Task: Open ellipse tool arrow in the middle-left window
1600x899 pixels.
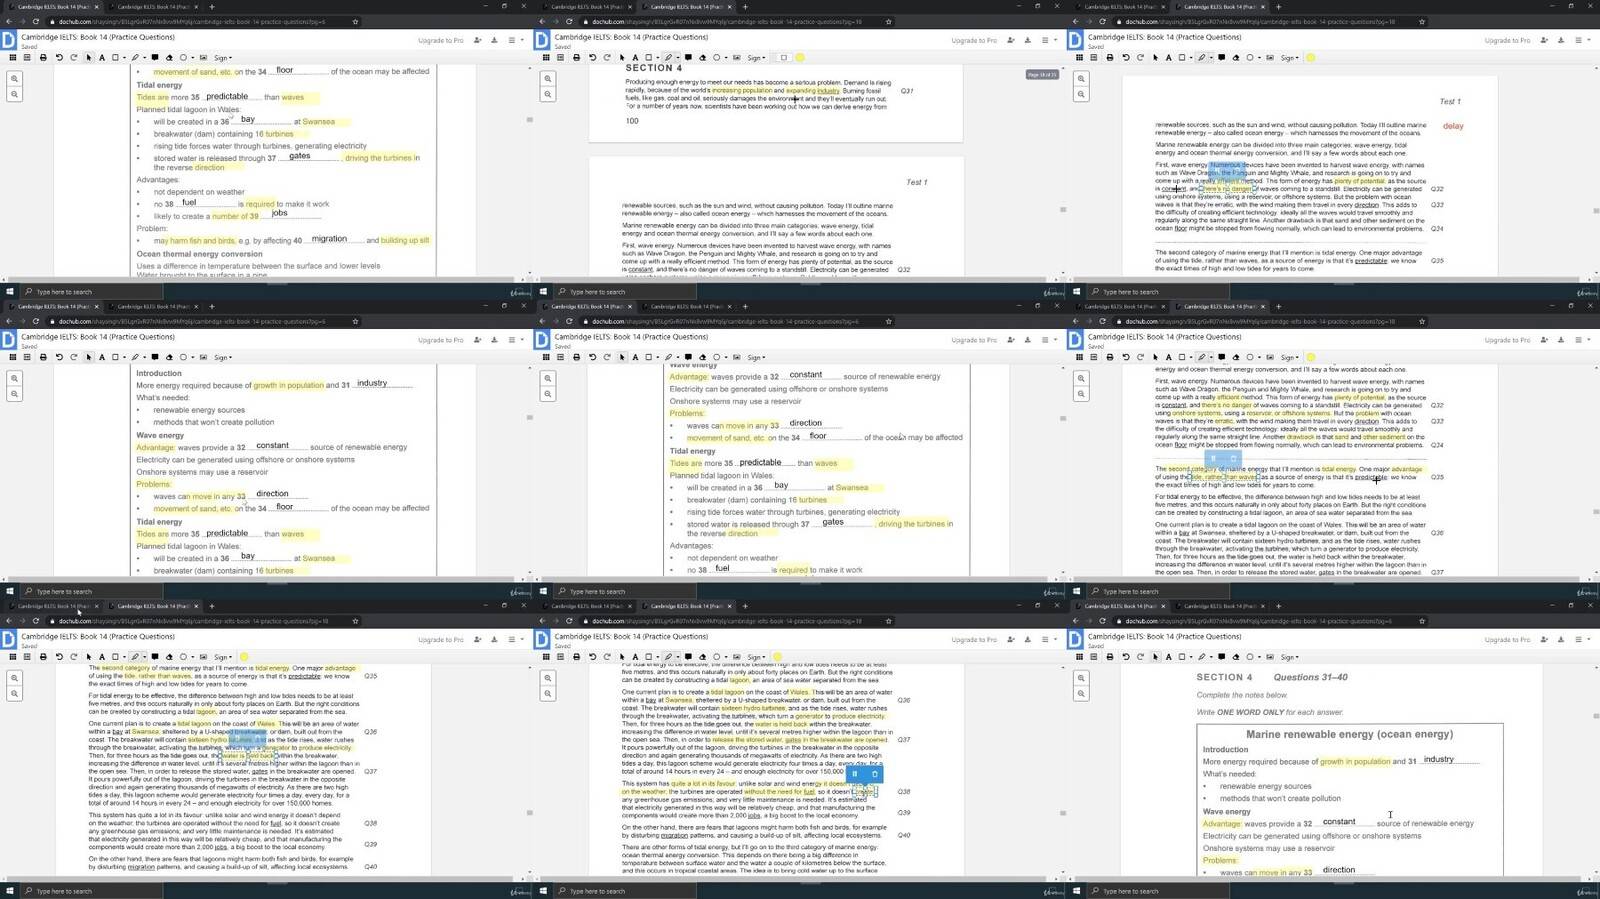Action: [x=192, y=357]
